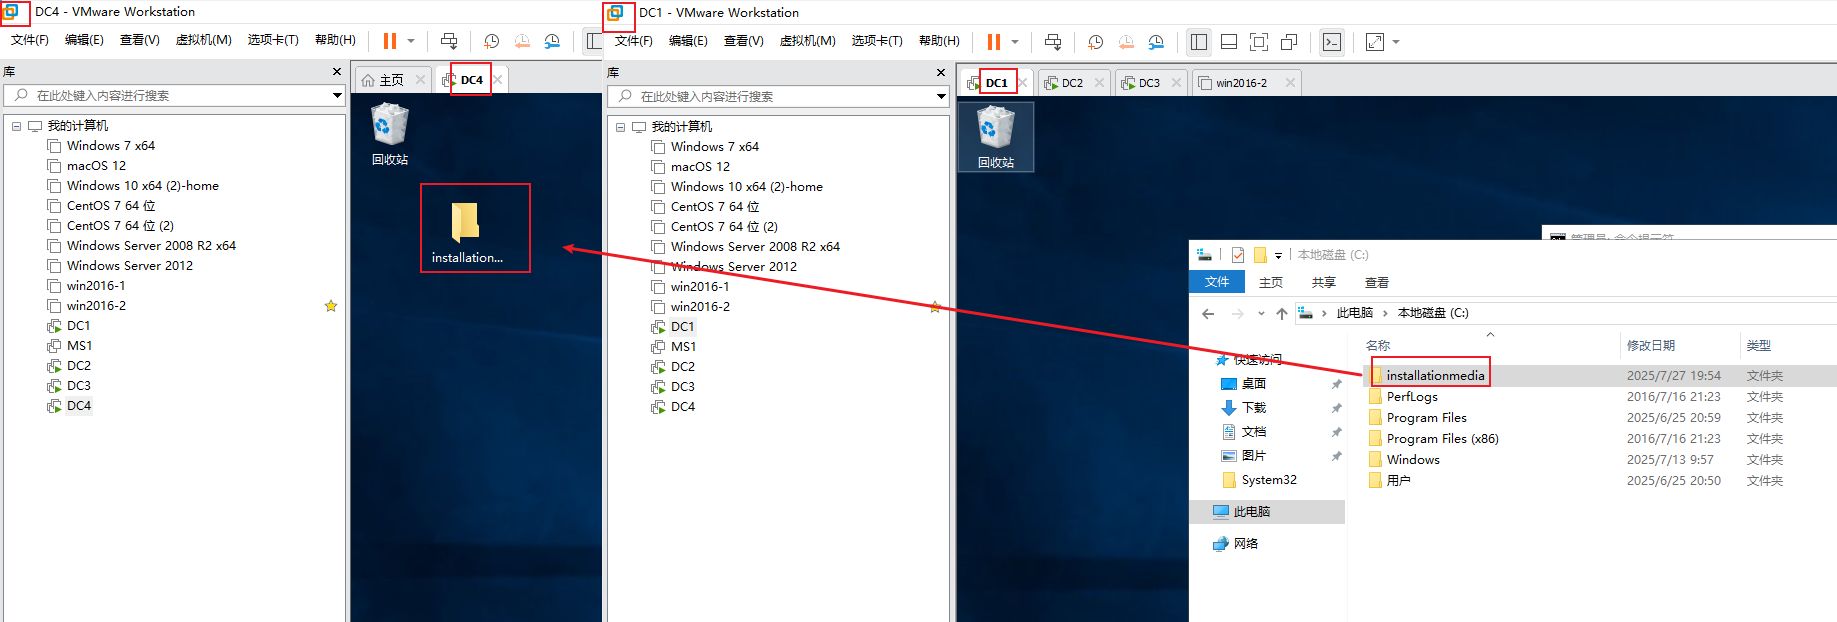The height and width of the screenshot is (622, 1837).
Task: Open search filter dropdown in DC1 library
Action: point(942,96)
